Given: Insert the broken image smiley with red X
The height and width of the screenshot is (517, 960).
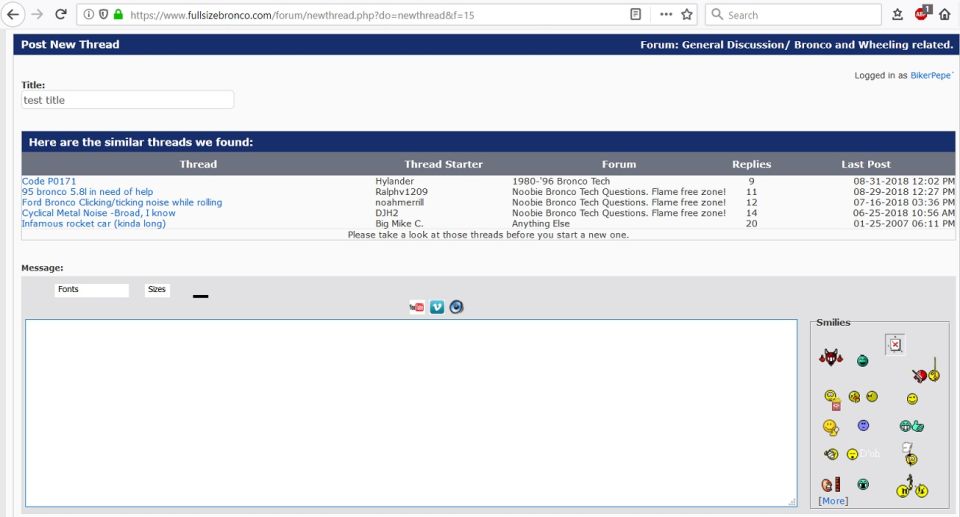Looking at the screenshot, I should [x=894, y=344].
